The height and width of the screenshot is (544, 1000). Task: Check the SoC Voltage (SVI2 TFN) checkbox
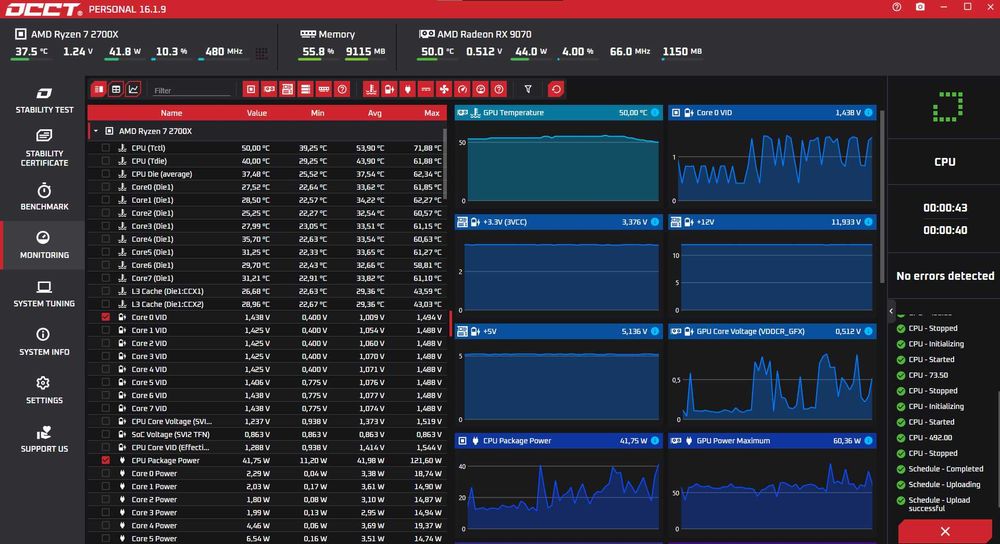(x=105, y=434)
